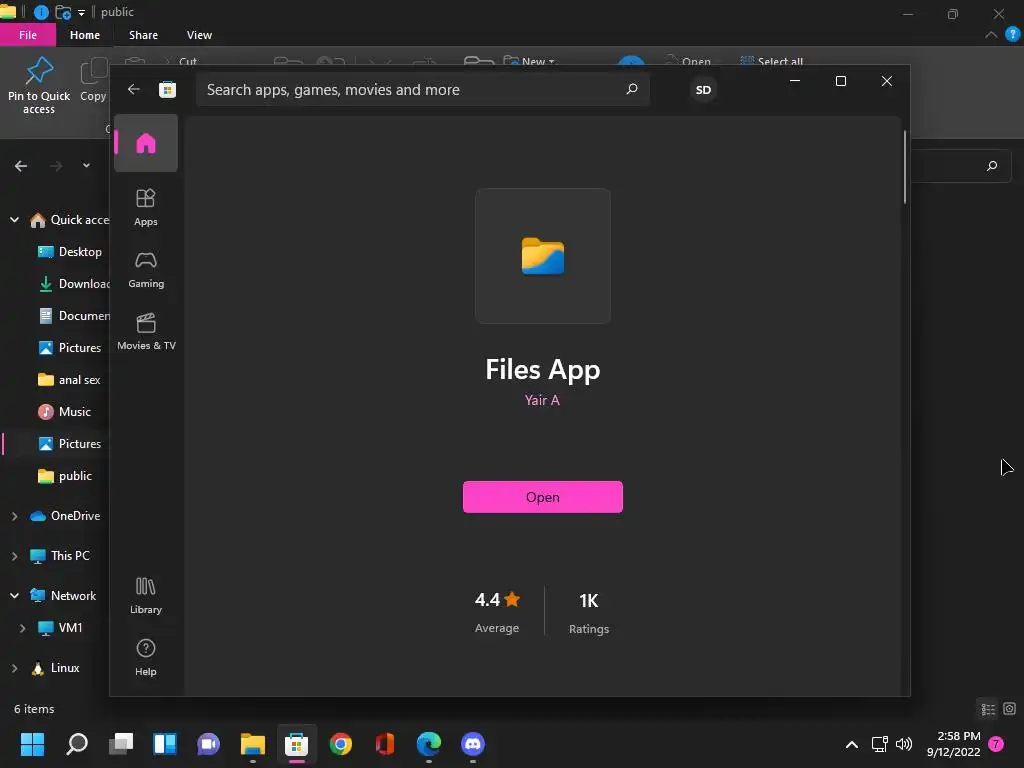The image size is (1024, 768).
Task: Open Microsoft Edge from taskbar
Action: tap(429, 744)
